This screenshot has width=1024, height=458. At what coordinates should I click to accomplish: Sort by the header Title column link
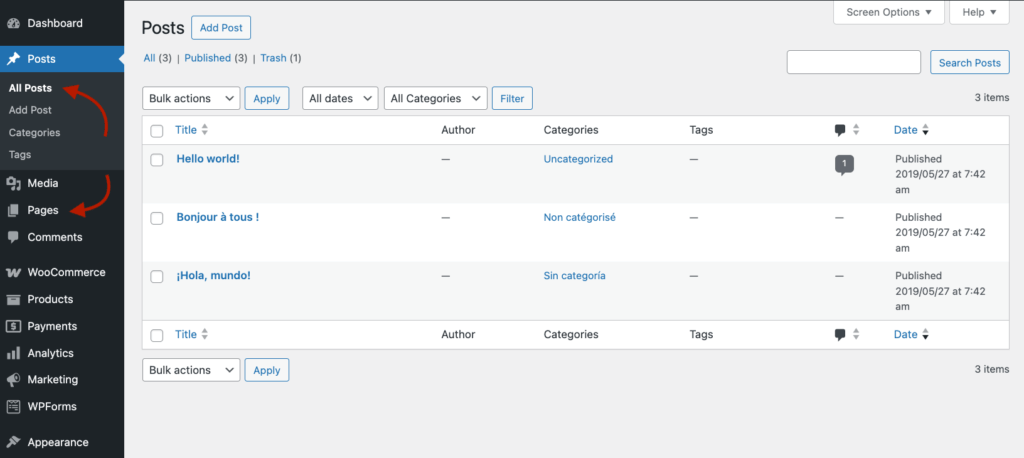point(185,130)
